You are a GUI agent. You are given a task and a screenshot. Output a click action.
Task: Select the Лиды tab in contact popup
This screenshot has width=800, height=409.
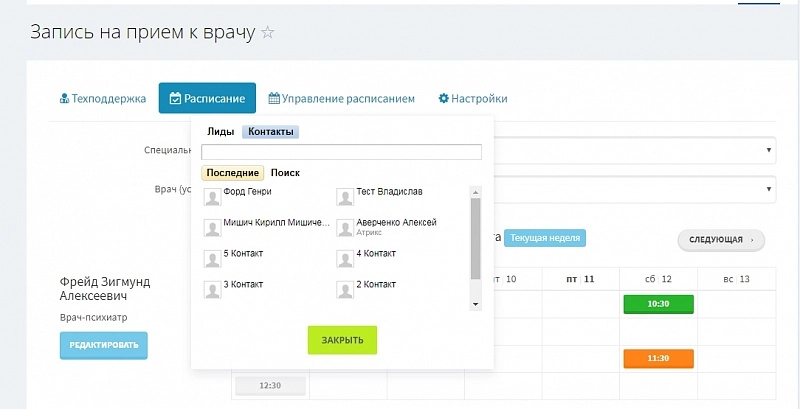click(220, 131)
